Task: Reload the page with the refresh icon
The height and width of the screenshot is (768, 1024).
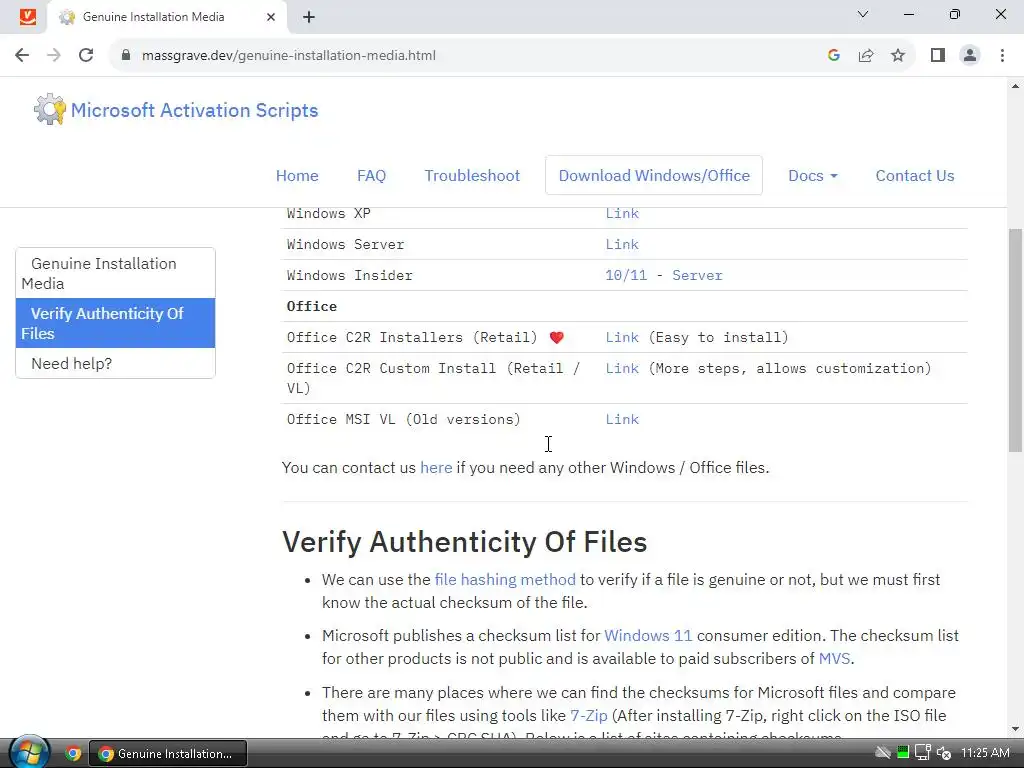Action: click(86, 56)
